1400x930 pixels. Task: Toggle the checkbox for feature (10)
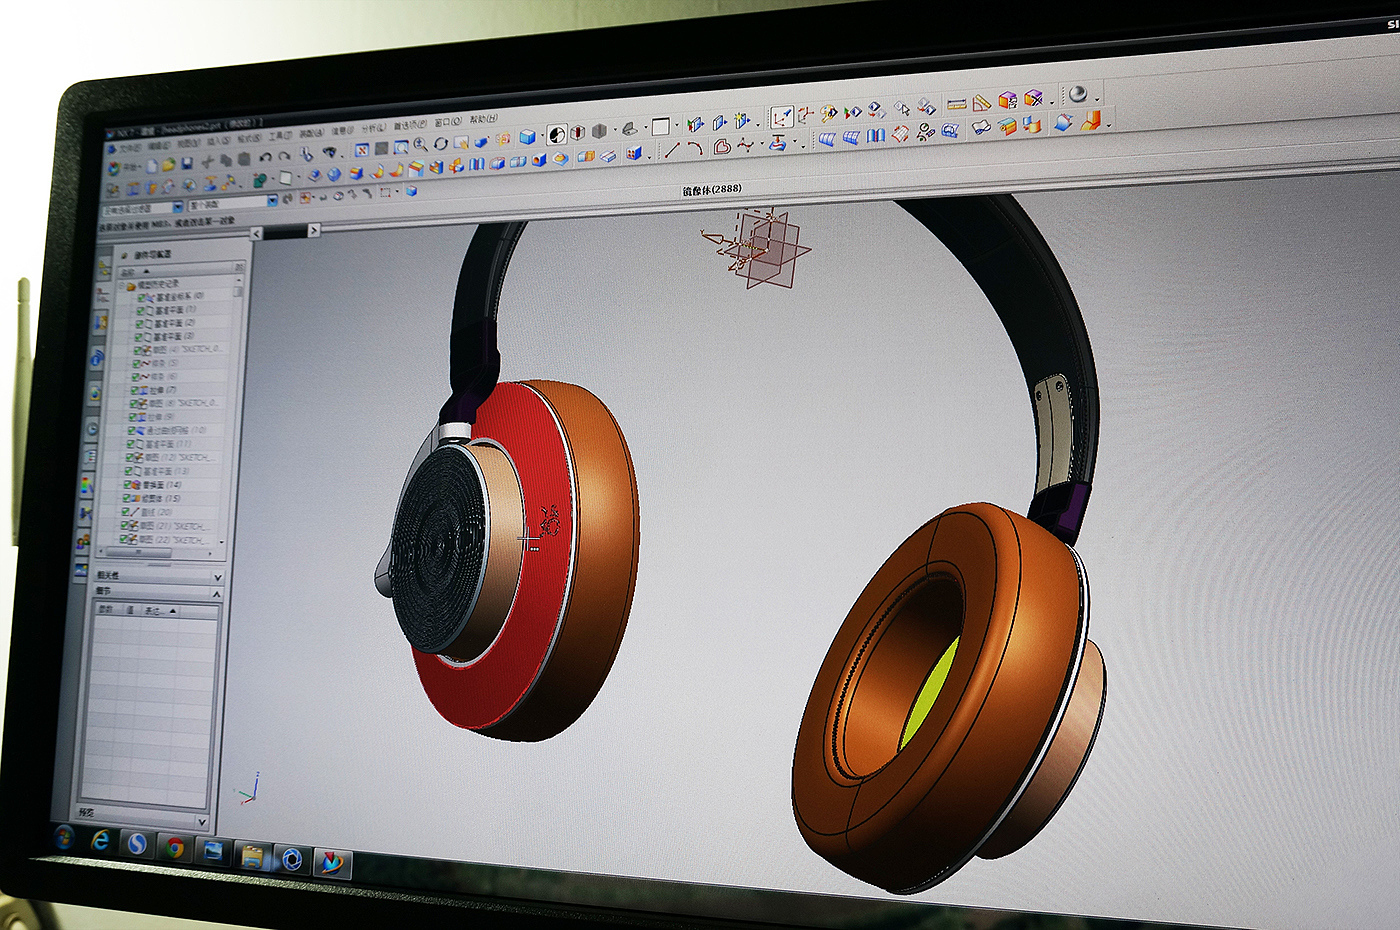tap(132, 431)
